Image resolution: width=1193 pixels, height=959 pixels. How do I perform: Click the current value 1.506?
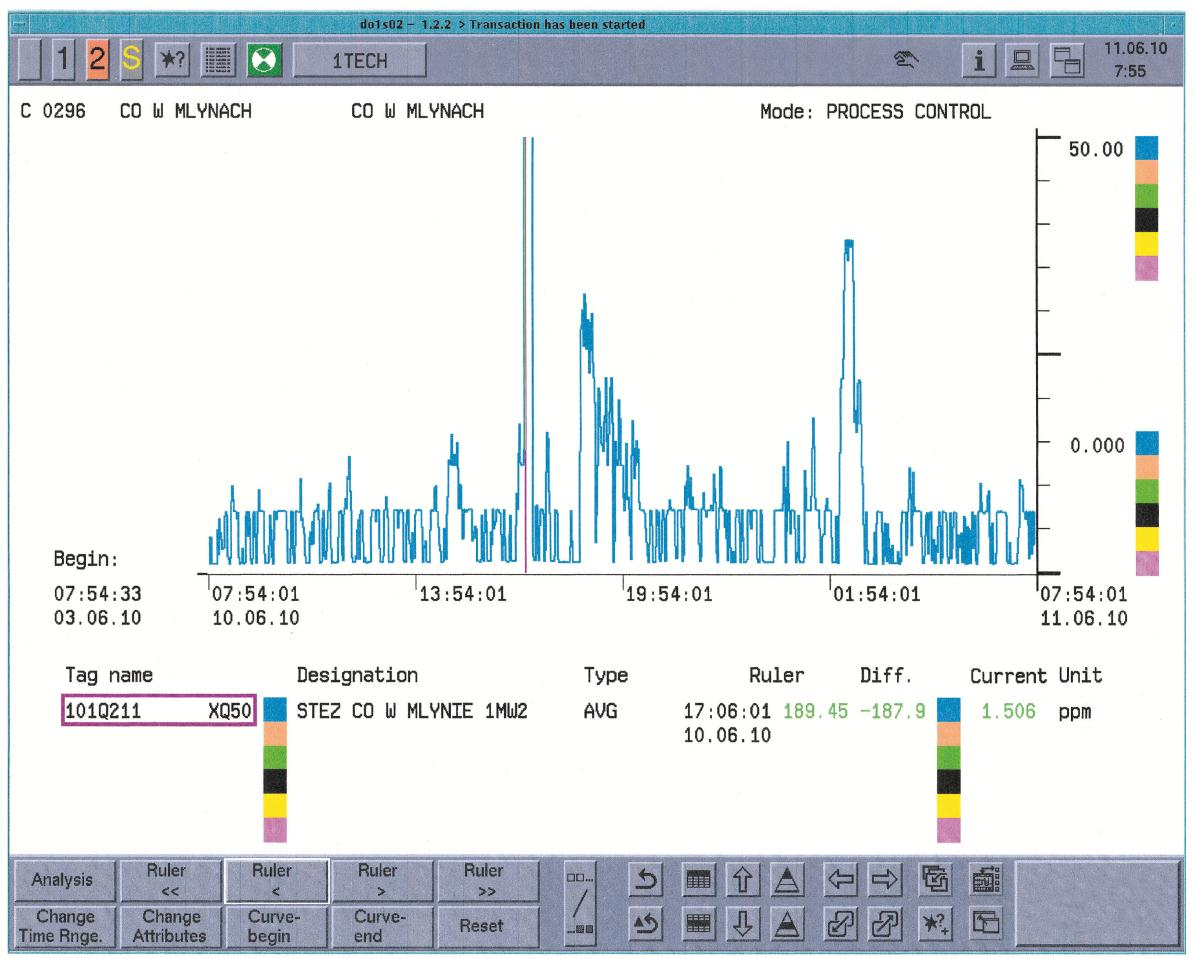tap(1008, 711)
